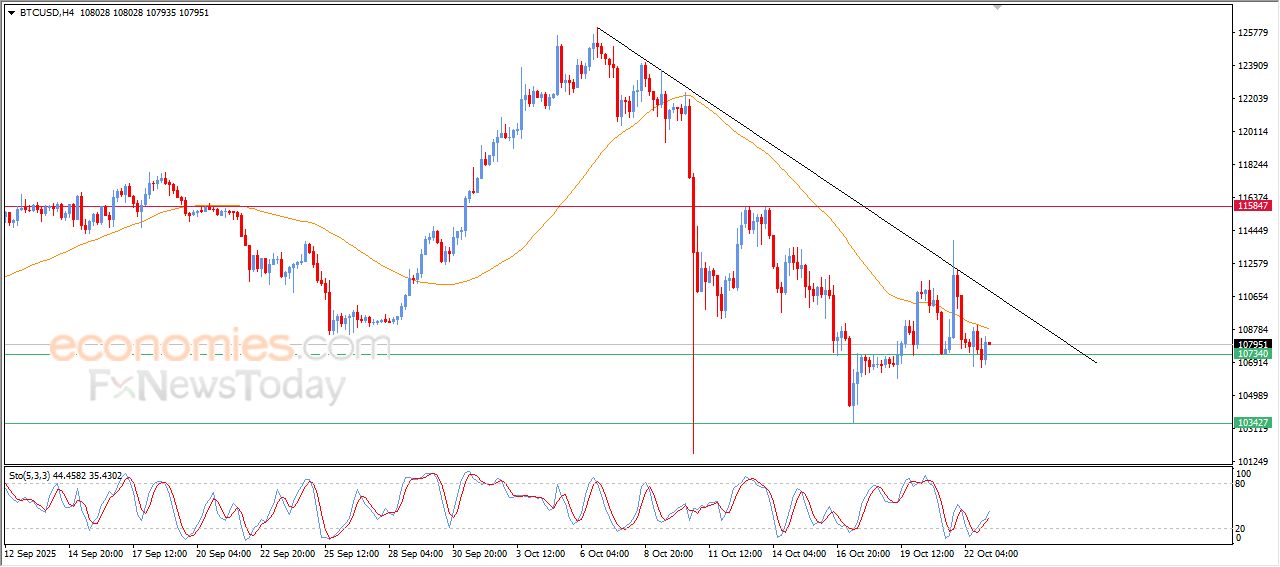The height and width of the screenshot is (567, 1280).
Task: Click the gray chart shift marker at top
Action: click(996, 8)
